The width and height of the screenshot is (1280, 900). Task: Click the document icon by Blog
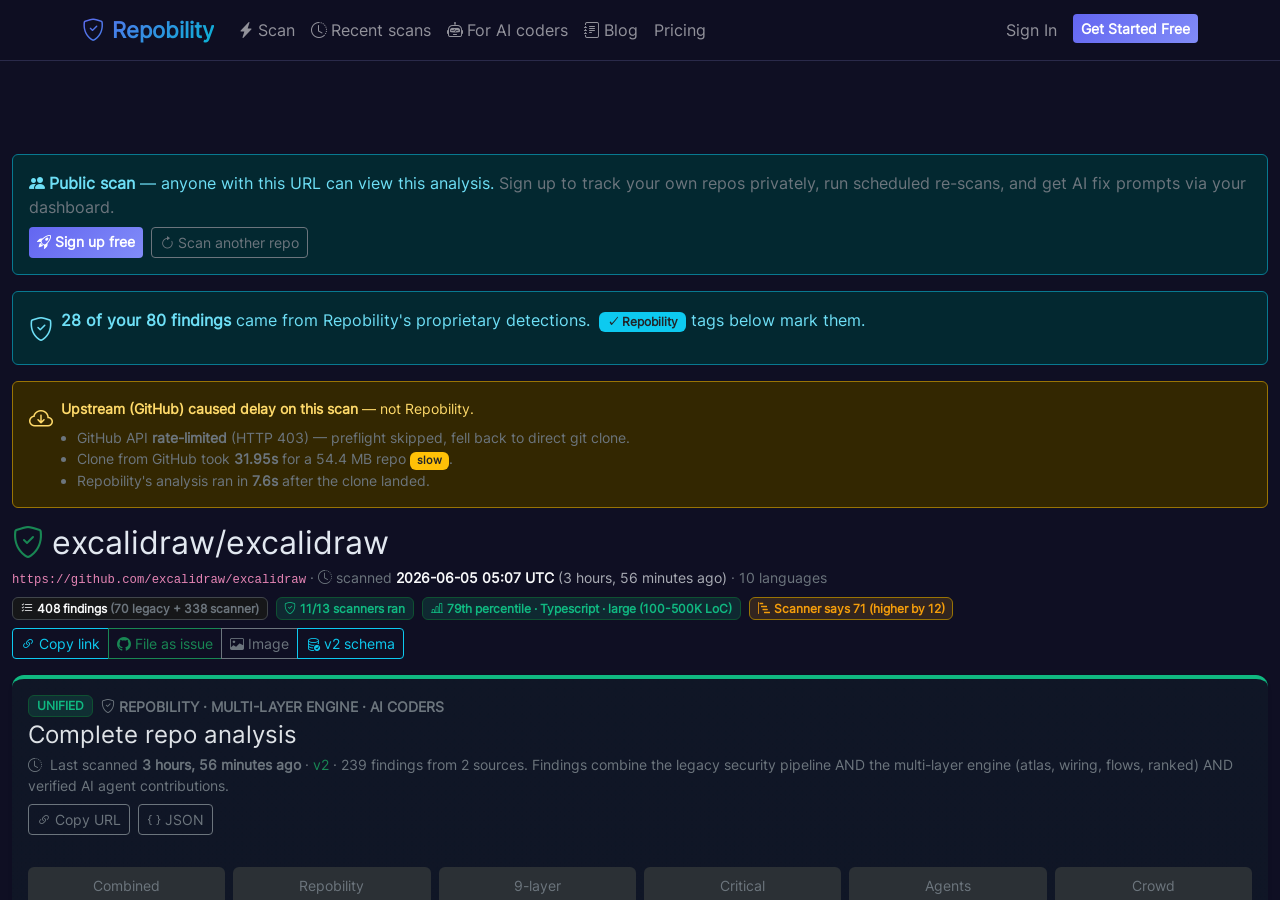click(x=592, y=30)
